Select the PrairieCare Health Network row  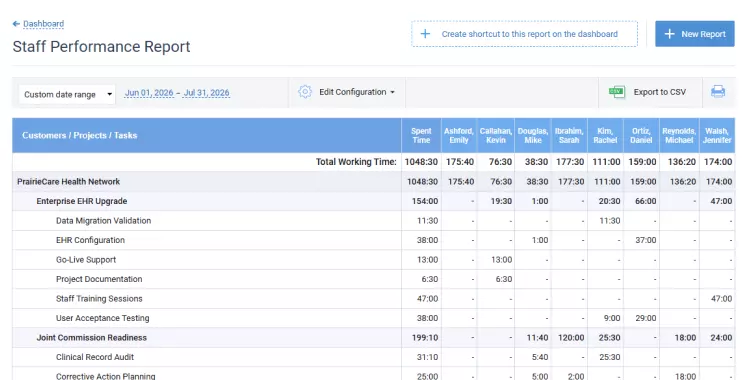coord(374,181)
